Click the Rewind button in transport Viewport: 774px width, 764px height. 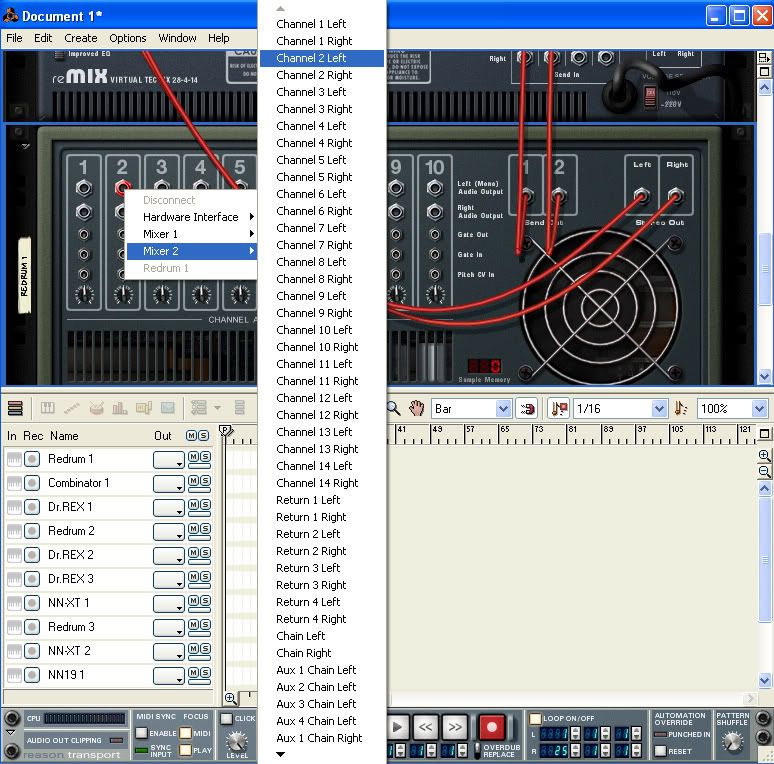pyautogui.click(x=425, y=727)
